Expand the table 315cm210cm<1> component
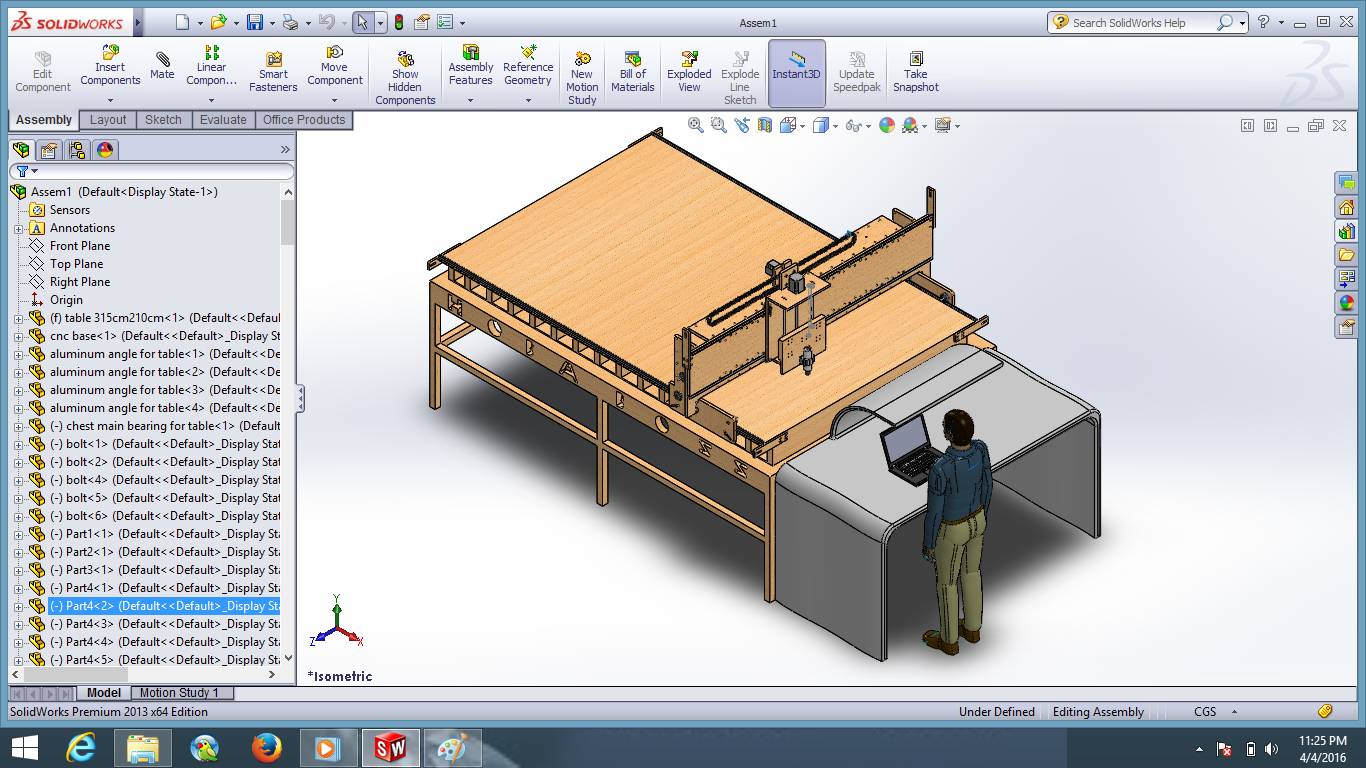The width and height of the screenshot is (1366, 768). pos(18,318)
